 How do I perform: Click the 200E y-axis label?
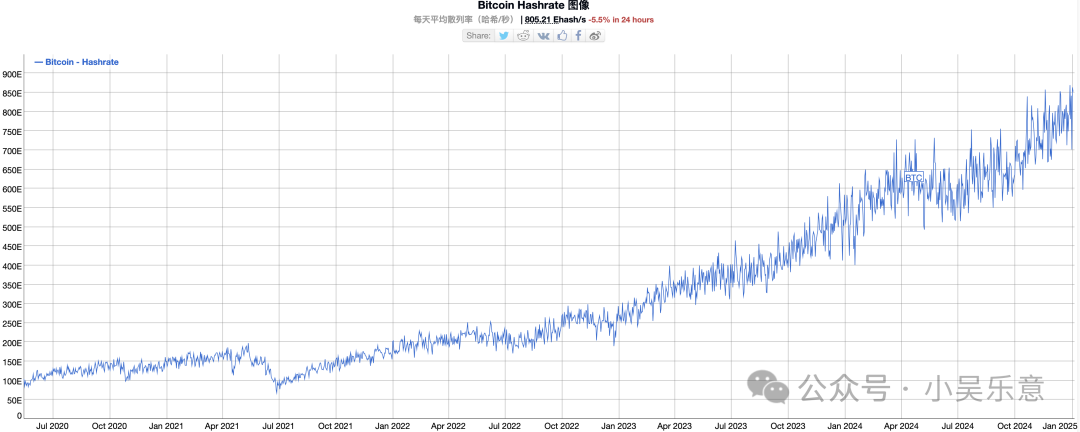(12, 342)
